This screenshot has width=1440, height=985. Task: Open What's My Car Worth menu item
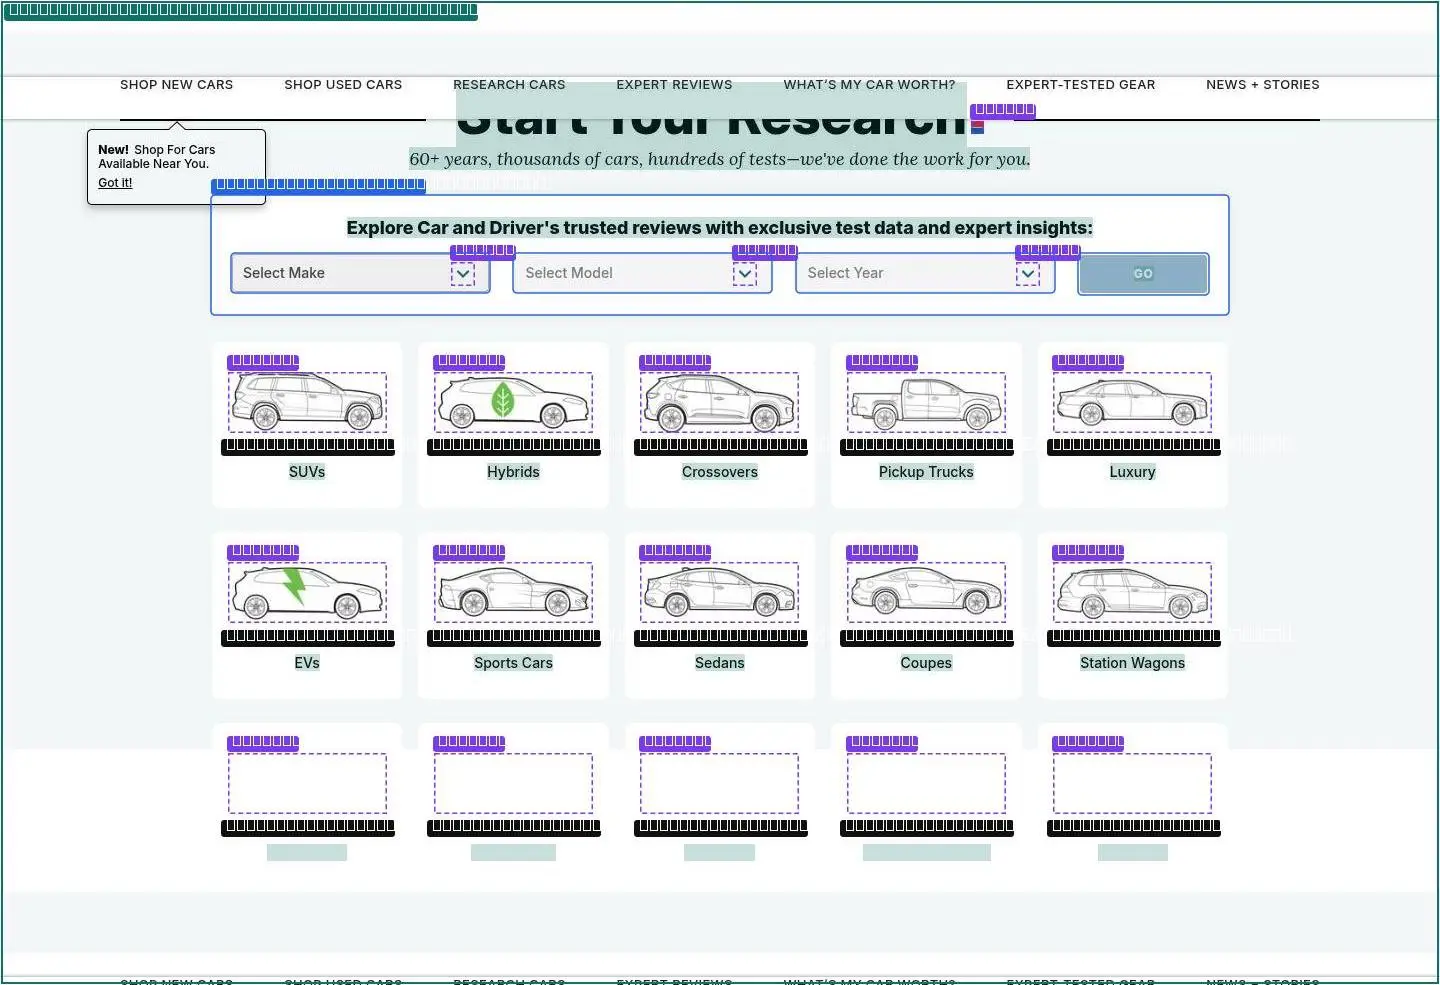pos(869,85)
